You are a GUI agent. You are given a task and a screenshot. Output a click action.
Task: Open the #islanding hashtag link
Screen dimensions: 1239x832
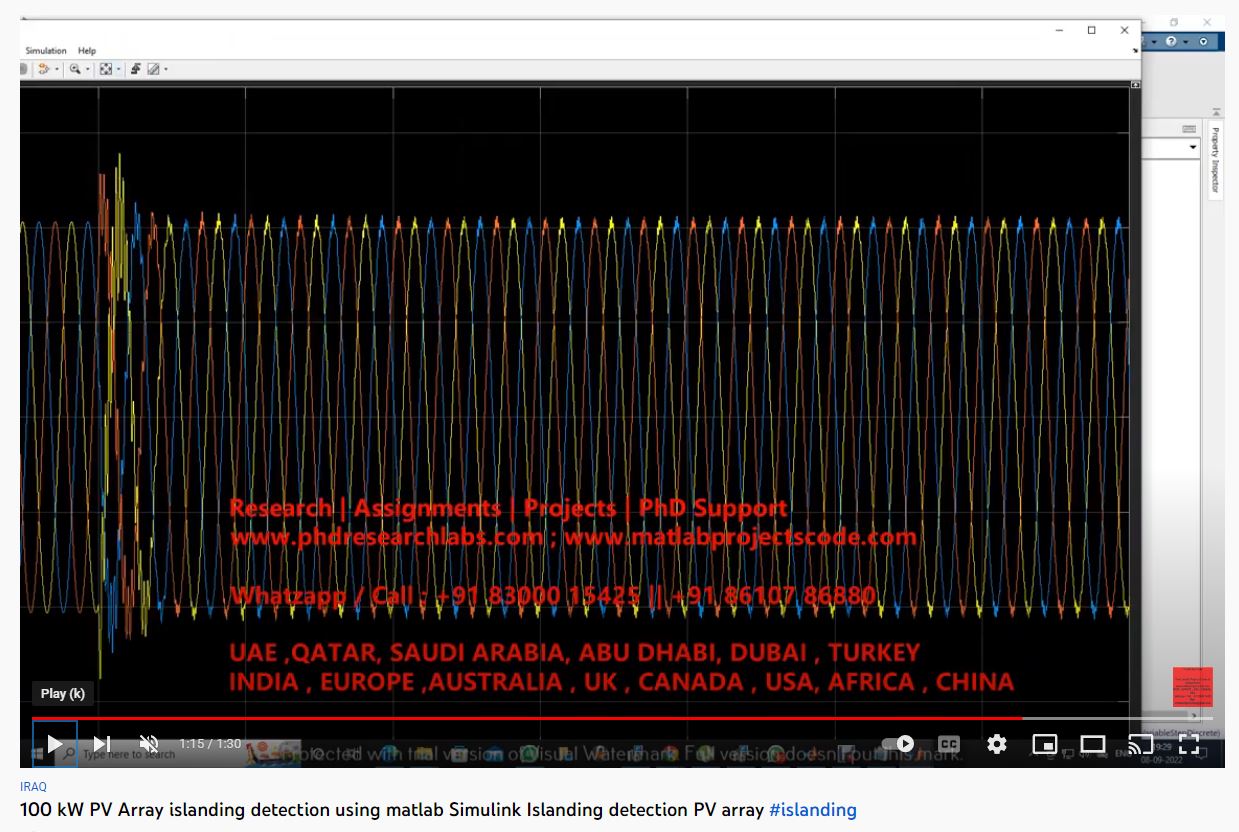click(x=812, y=810)
